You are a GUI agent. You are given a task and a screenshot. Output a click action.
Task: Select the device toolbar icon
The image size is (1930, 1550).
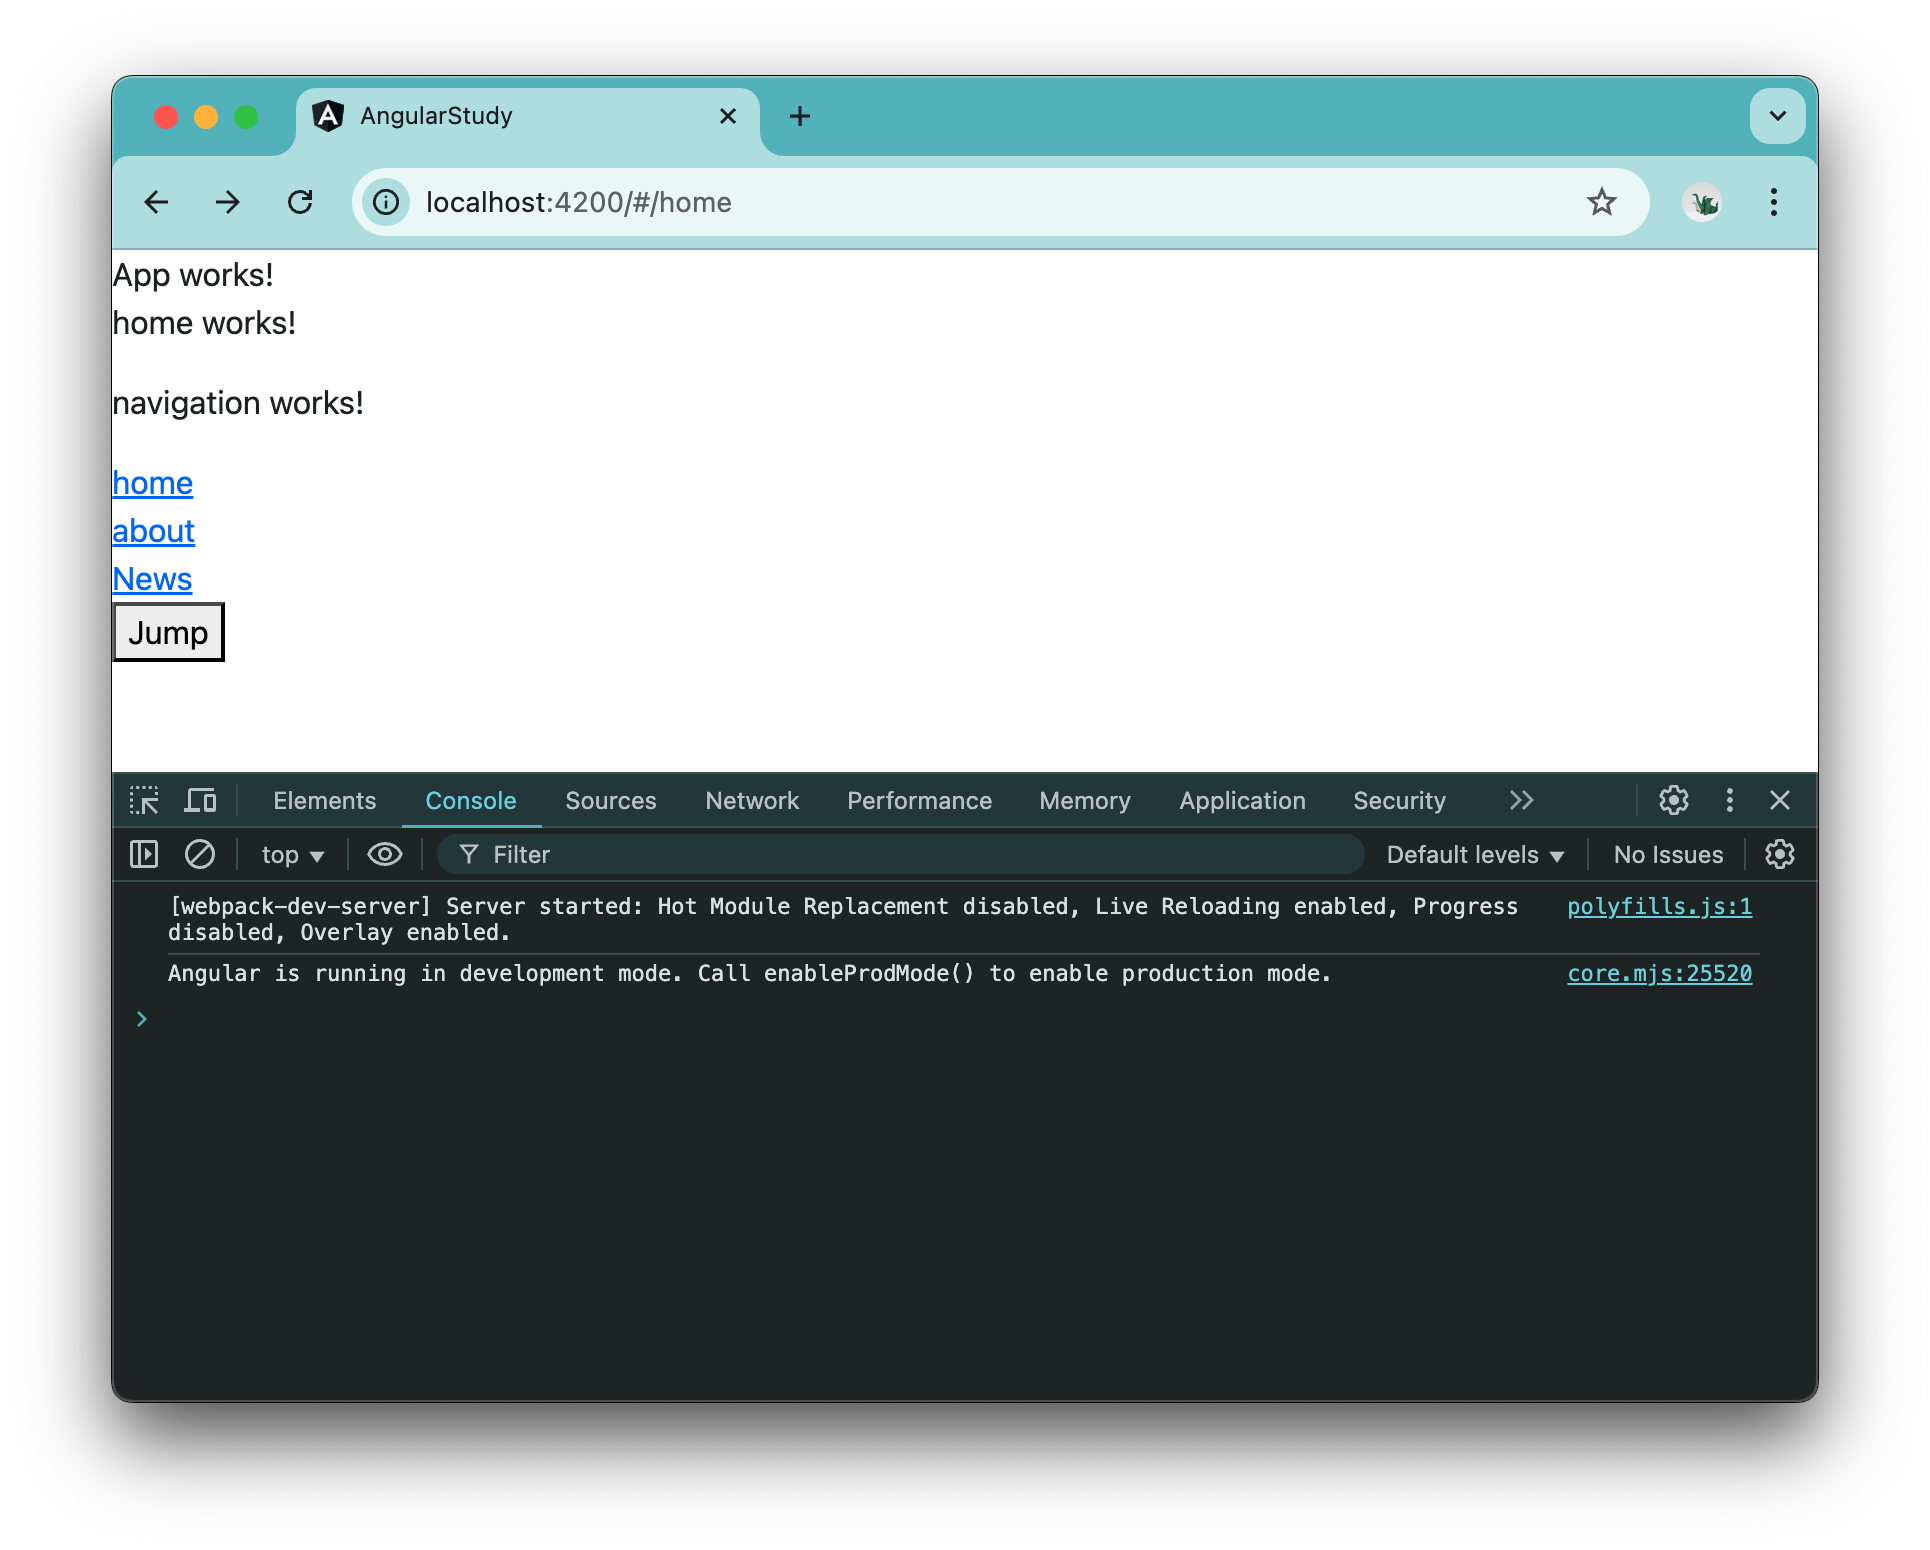[202, 799]
